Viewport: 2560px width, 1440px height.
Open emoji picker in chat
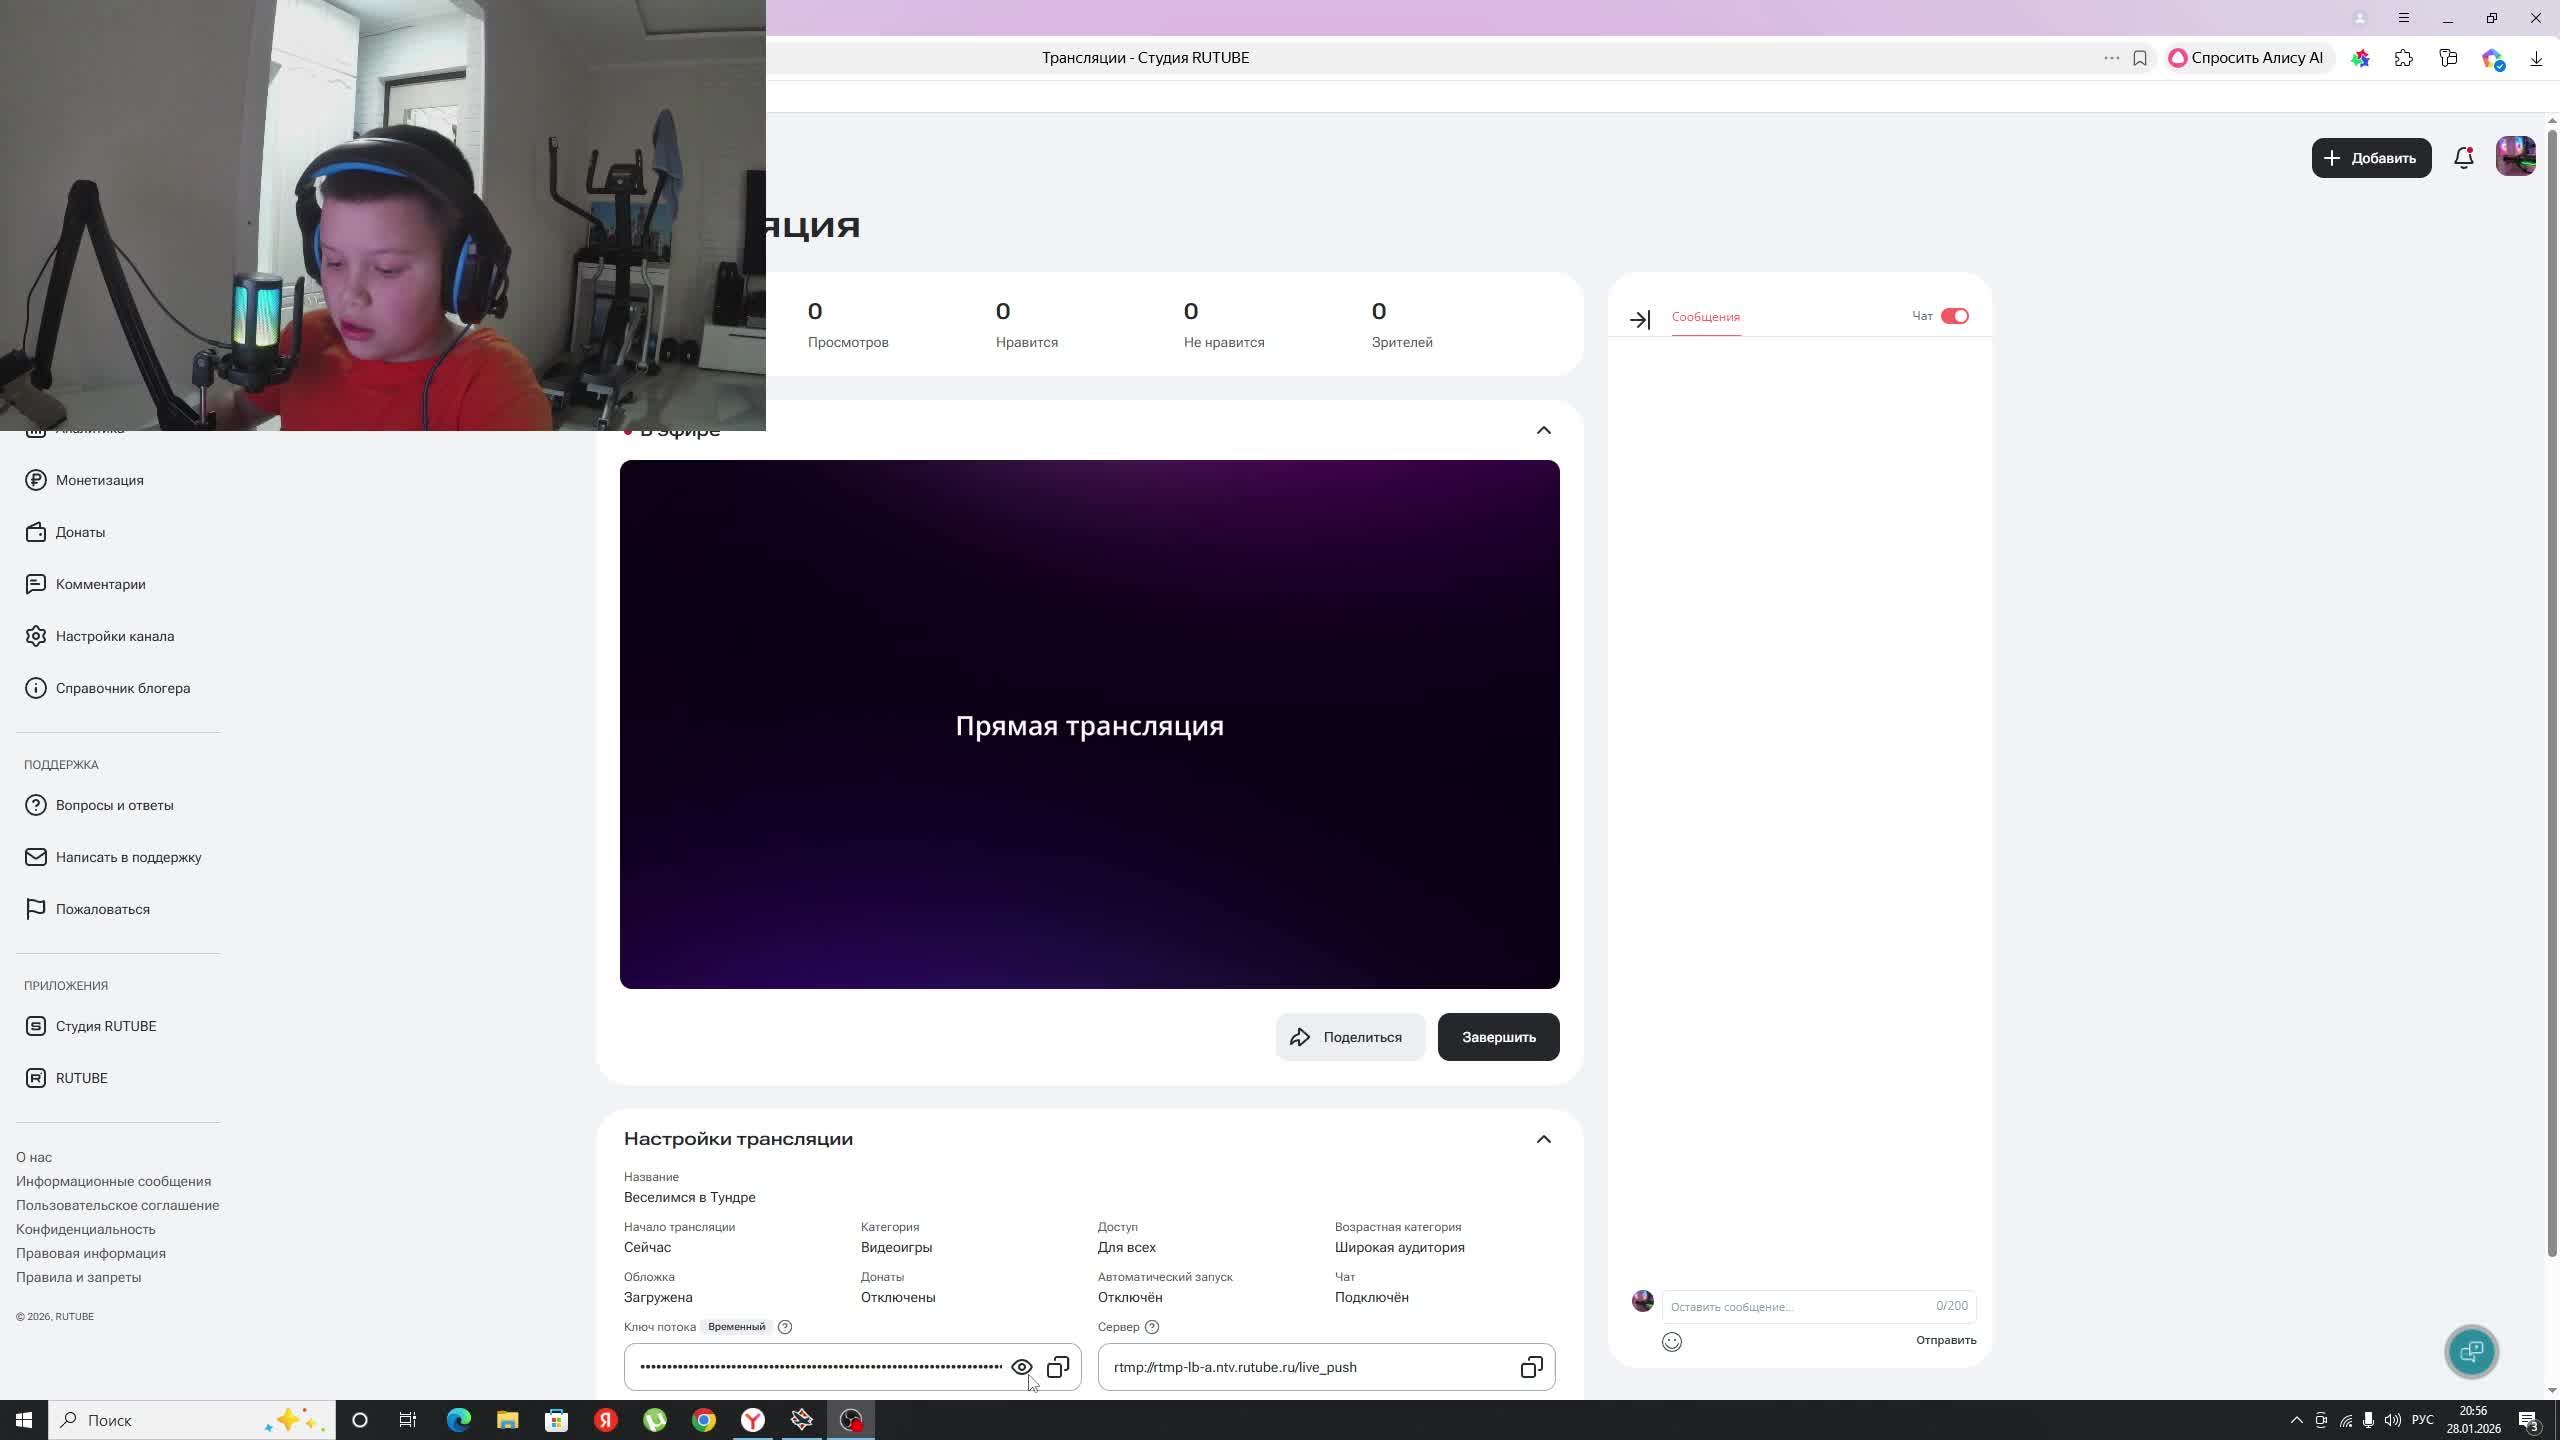tap(1671, 1342)
